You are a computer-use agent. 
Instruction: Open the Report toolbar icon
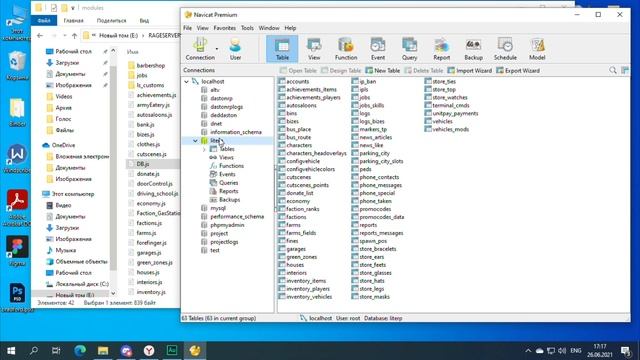[441, 49]
